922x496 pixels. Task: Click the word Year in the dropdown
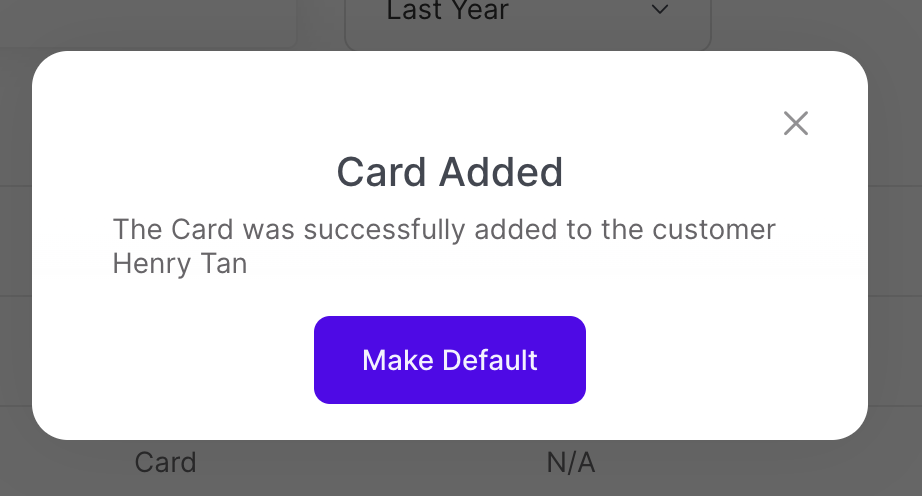click(x=478, y=11)
